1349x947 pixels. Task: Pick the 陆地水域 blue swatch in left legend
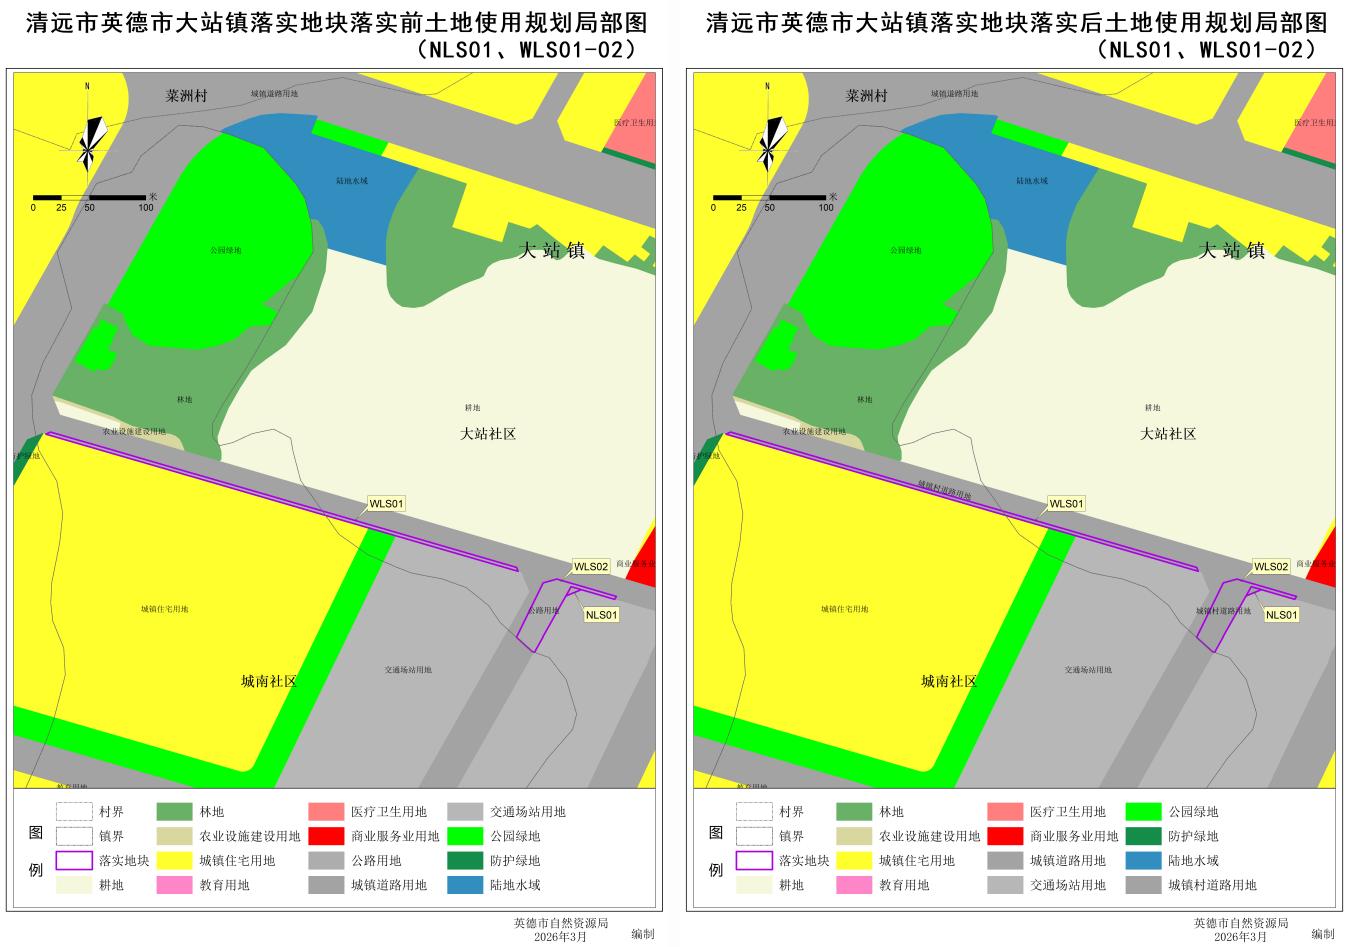(465, 885)
